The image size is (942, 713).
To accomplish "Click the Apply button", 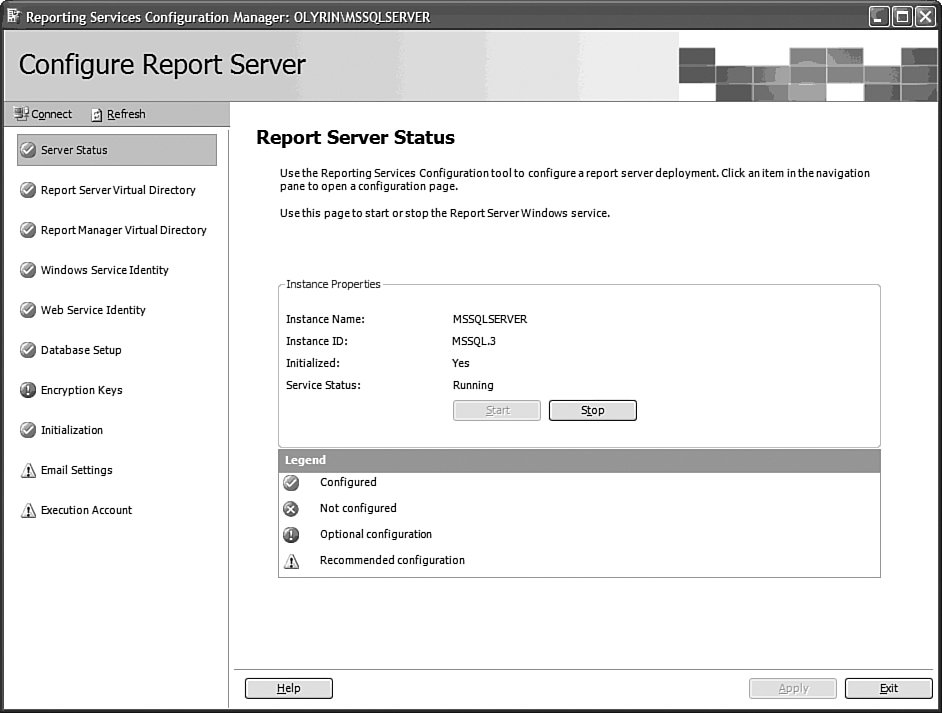I will [x=793, y=688].
